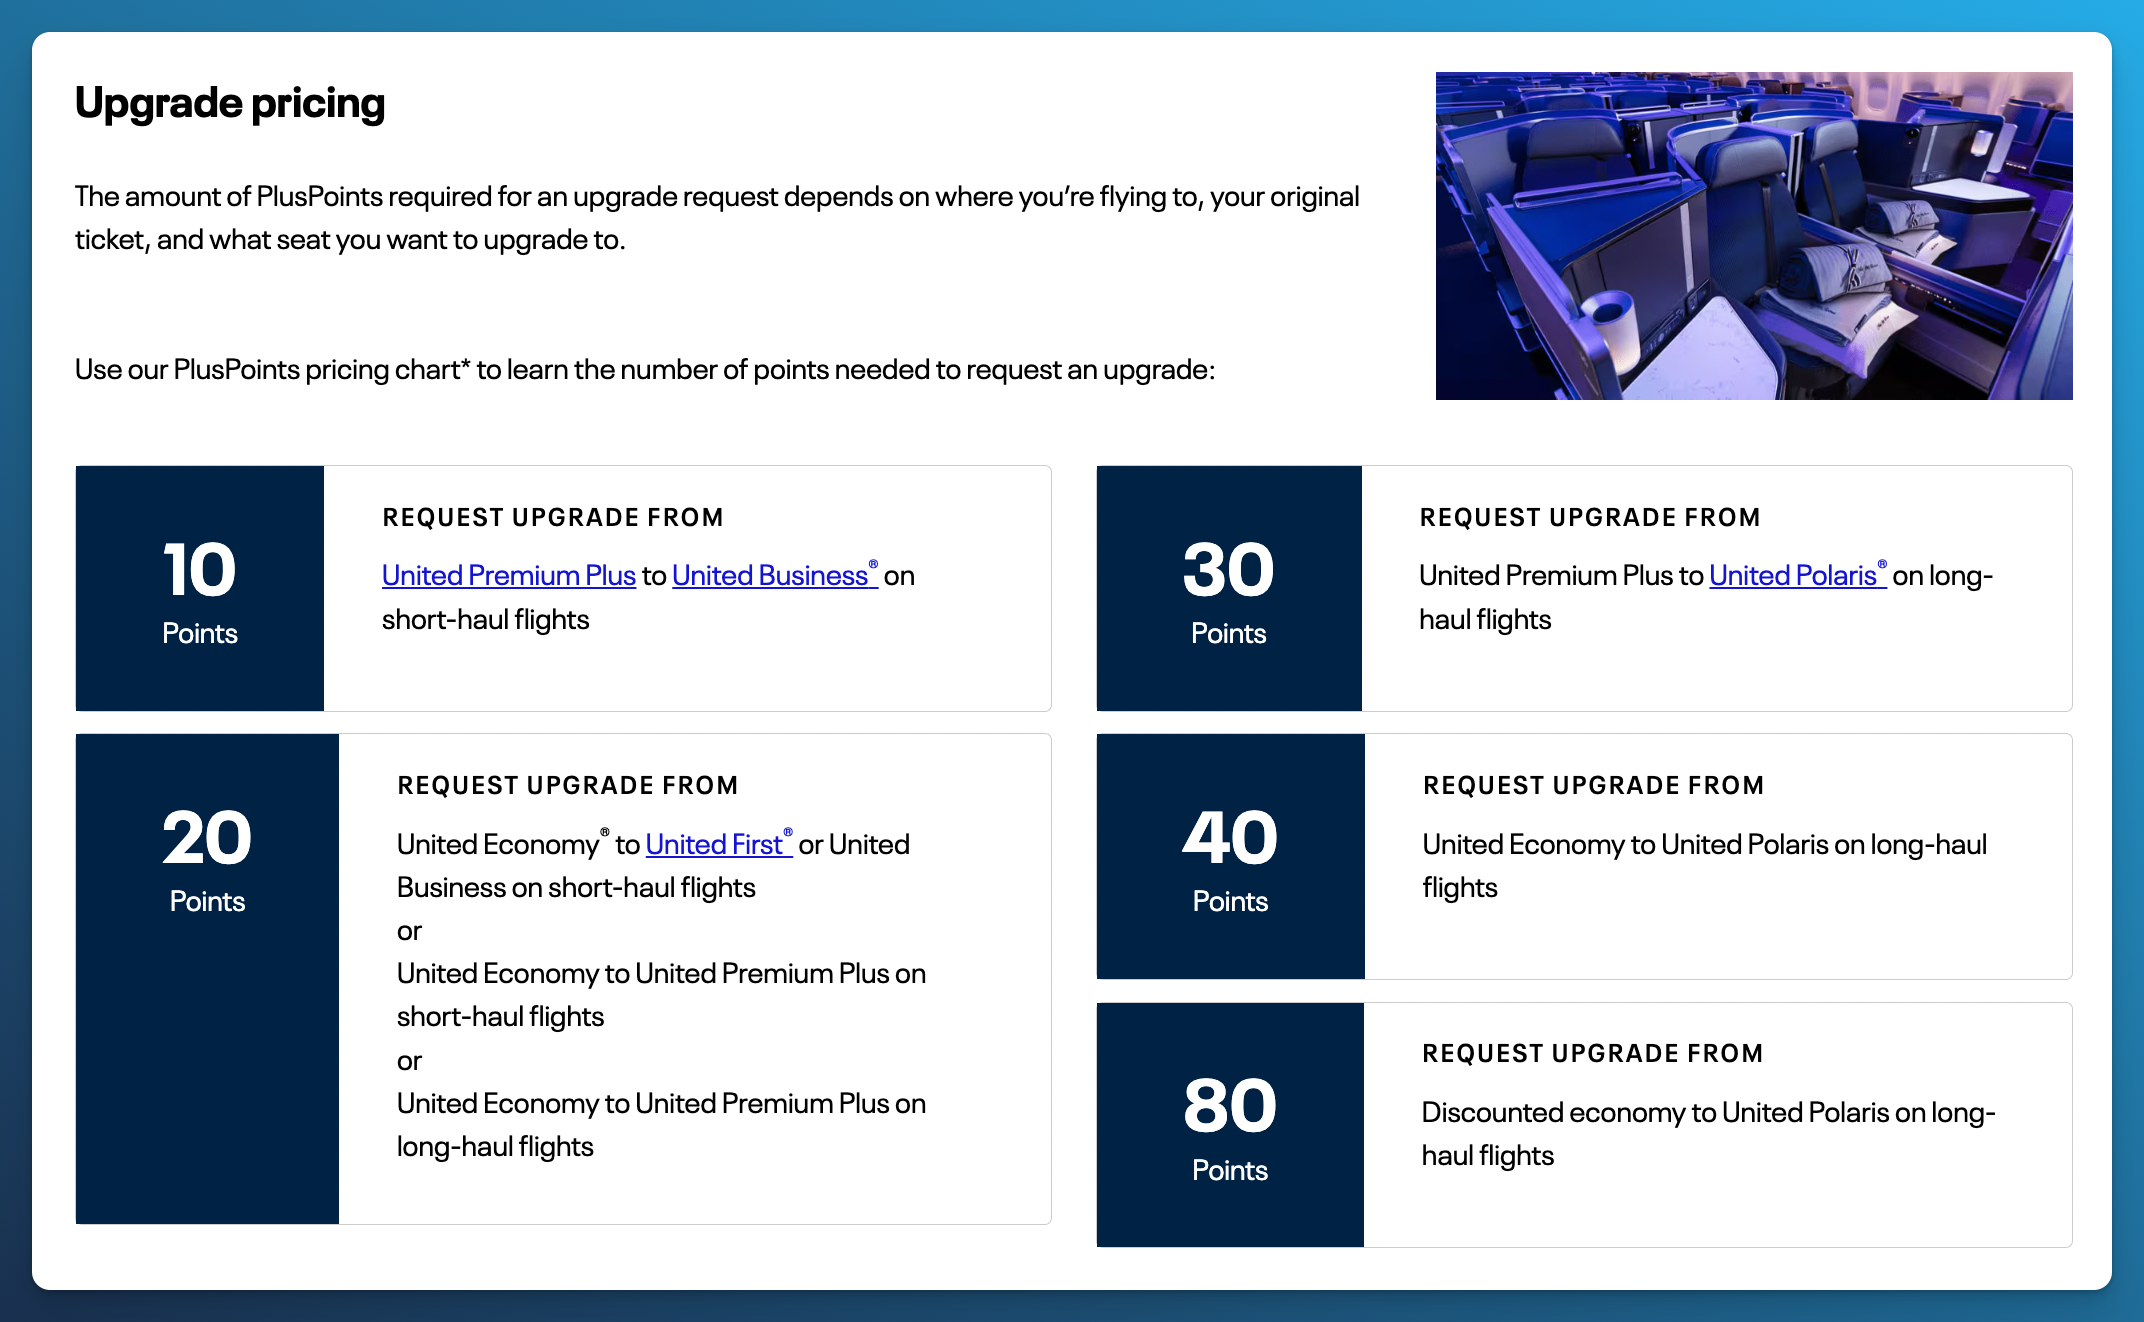Viewport: 2144px width, 1322px height.
Task: Select the 10 Points tile
Action: click(x=200, y=588)
